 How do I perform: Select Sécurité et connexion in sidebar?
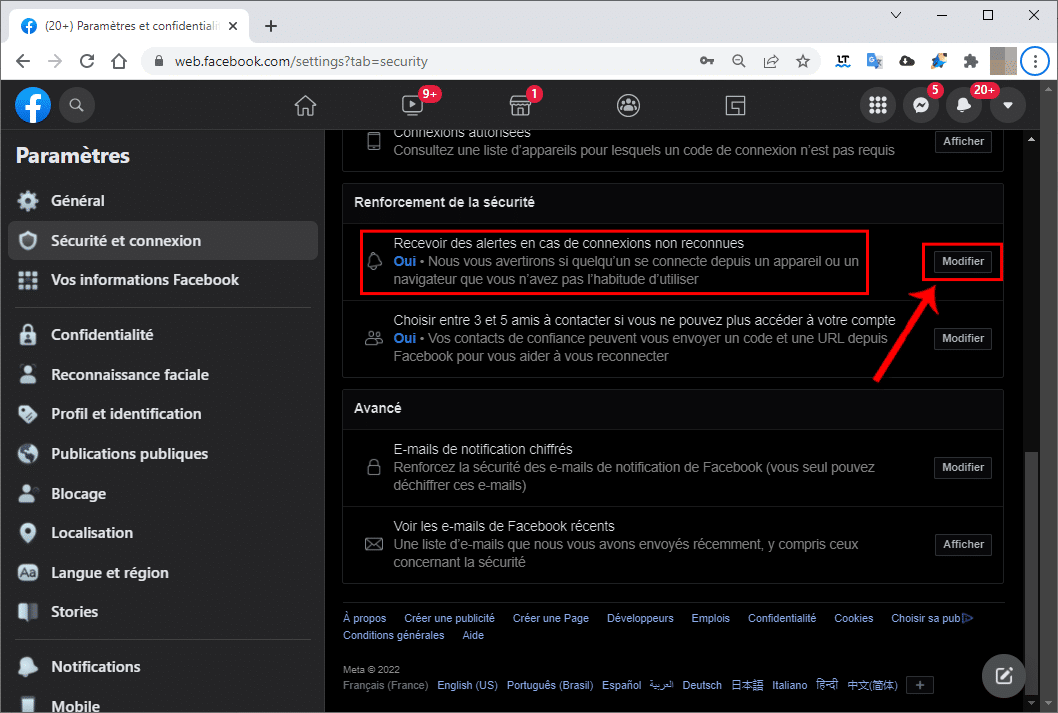point(163,241)
